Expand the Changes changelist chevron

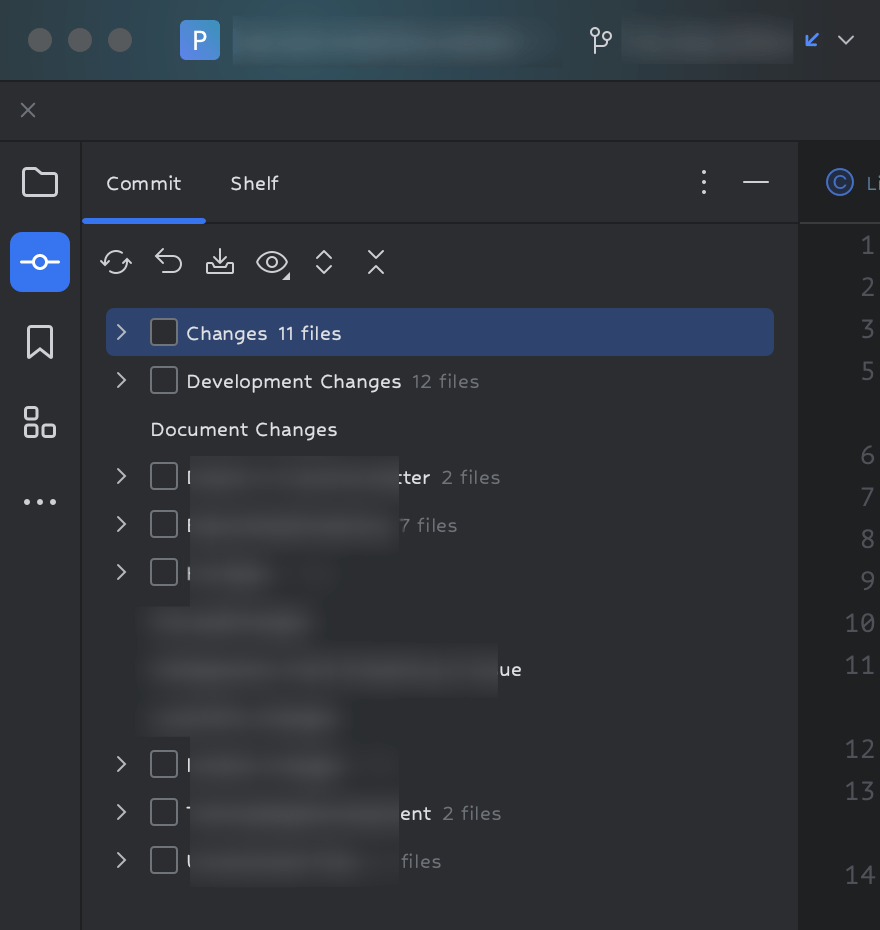[x=121, y=332]
